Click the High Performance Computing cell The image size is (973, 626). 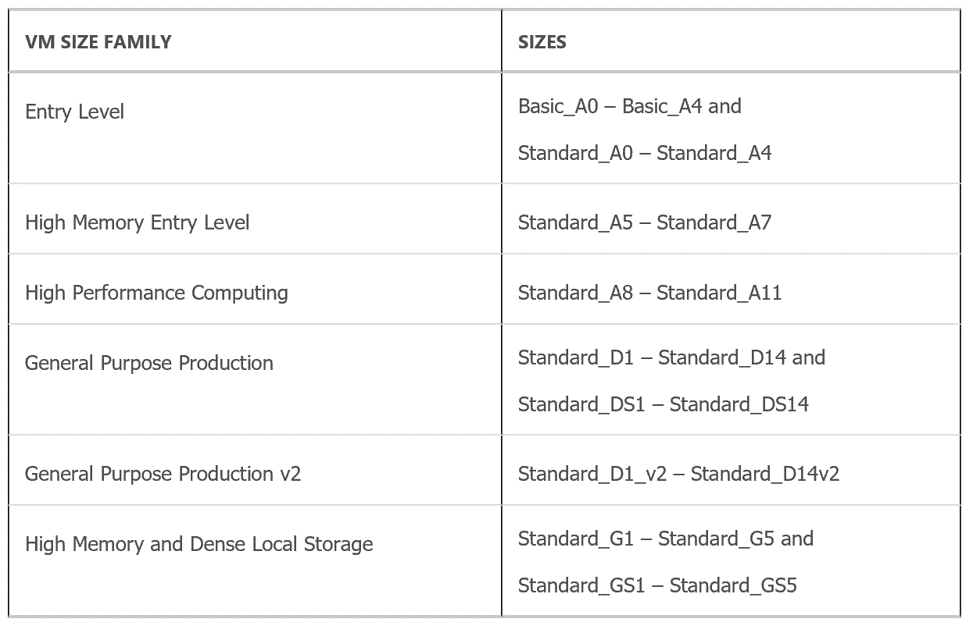pos(156,293)
